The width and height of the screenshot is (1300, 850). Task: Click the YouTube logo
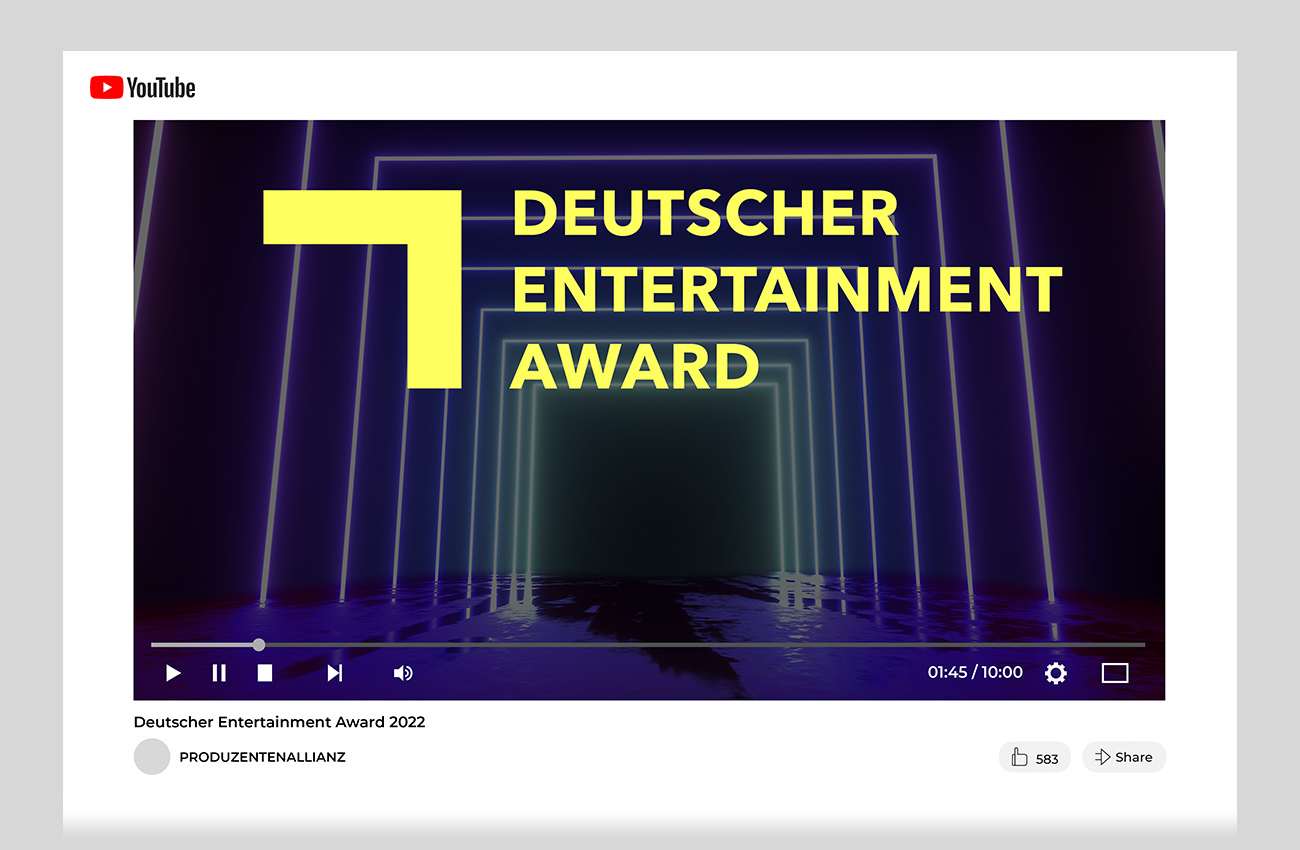pyautogui.click(x=143, y=88)
